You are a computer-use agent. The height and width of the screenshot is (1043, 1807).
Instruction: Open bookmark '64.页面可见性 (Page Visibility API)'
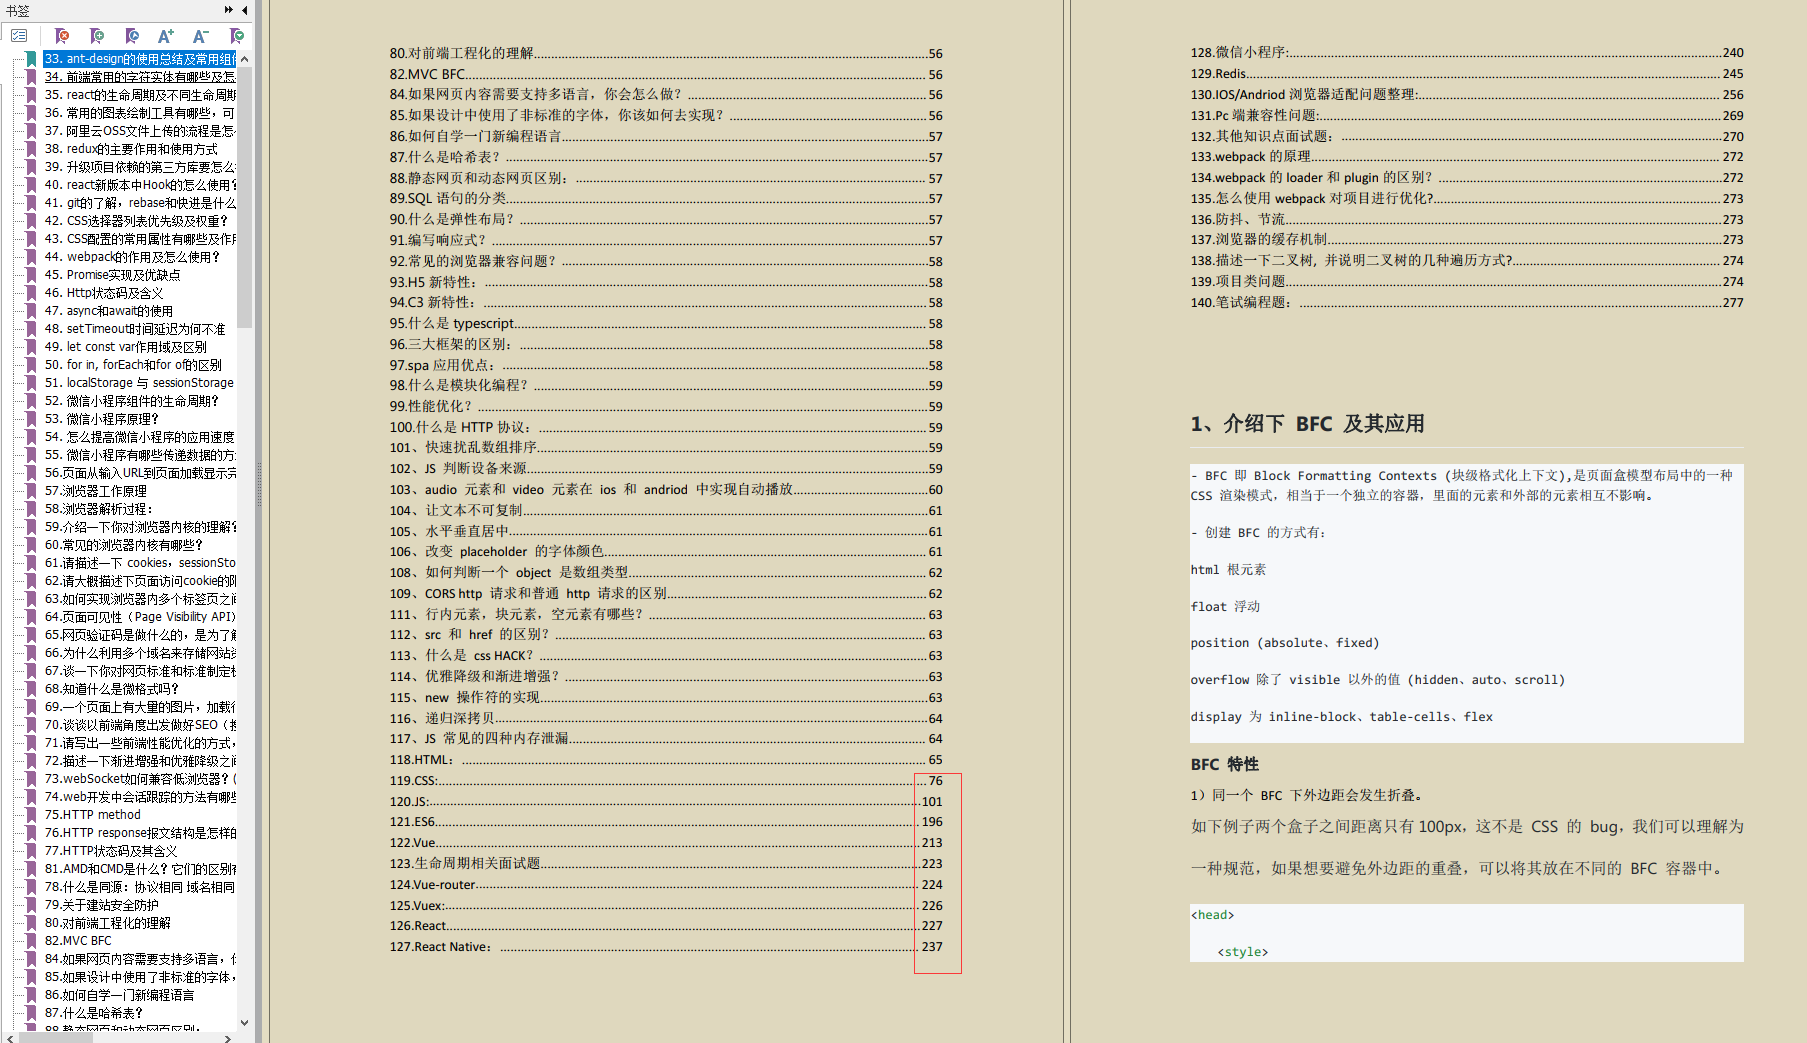[140, 617]
